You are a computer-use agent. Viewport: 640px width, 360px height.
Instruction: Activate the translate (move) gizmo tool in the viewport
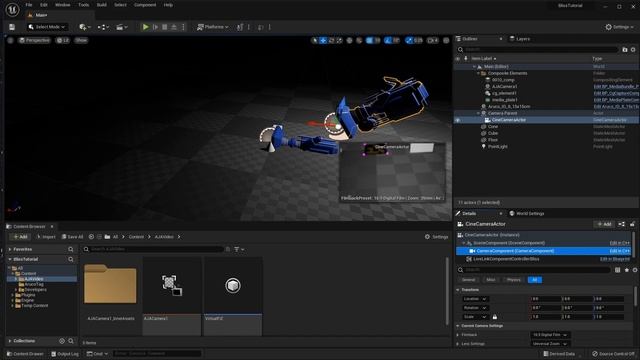(x=323, y=40)
